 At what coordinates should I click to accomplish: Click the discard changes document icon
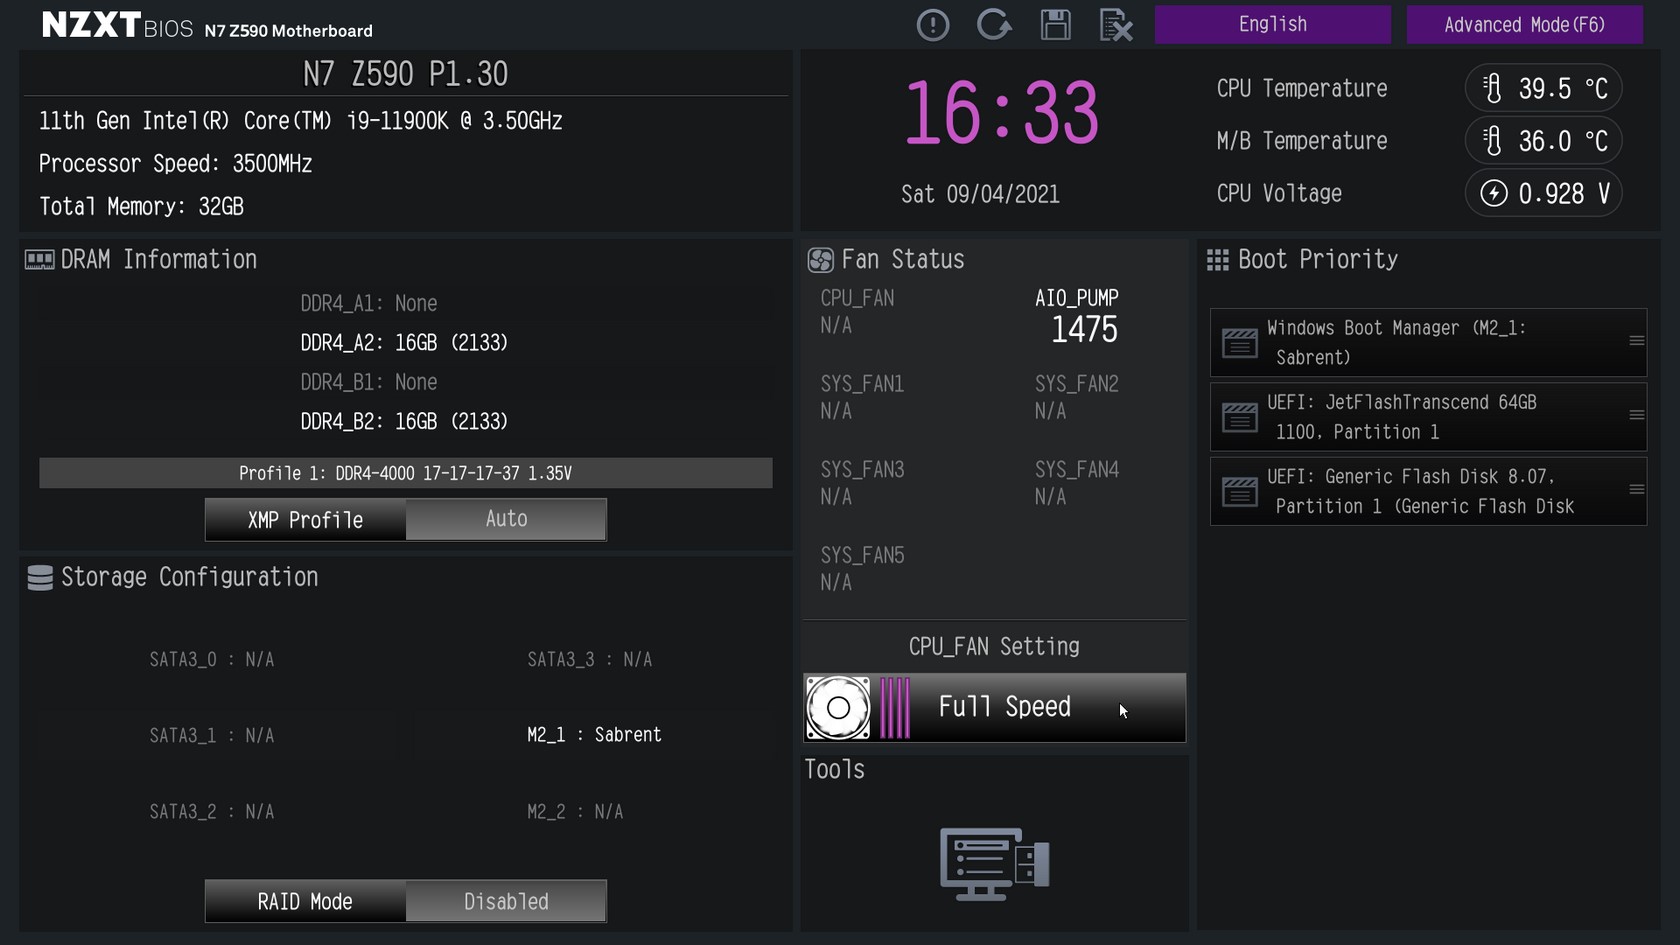[1116, 25]
